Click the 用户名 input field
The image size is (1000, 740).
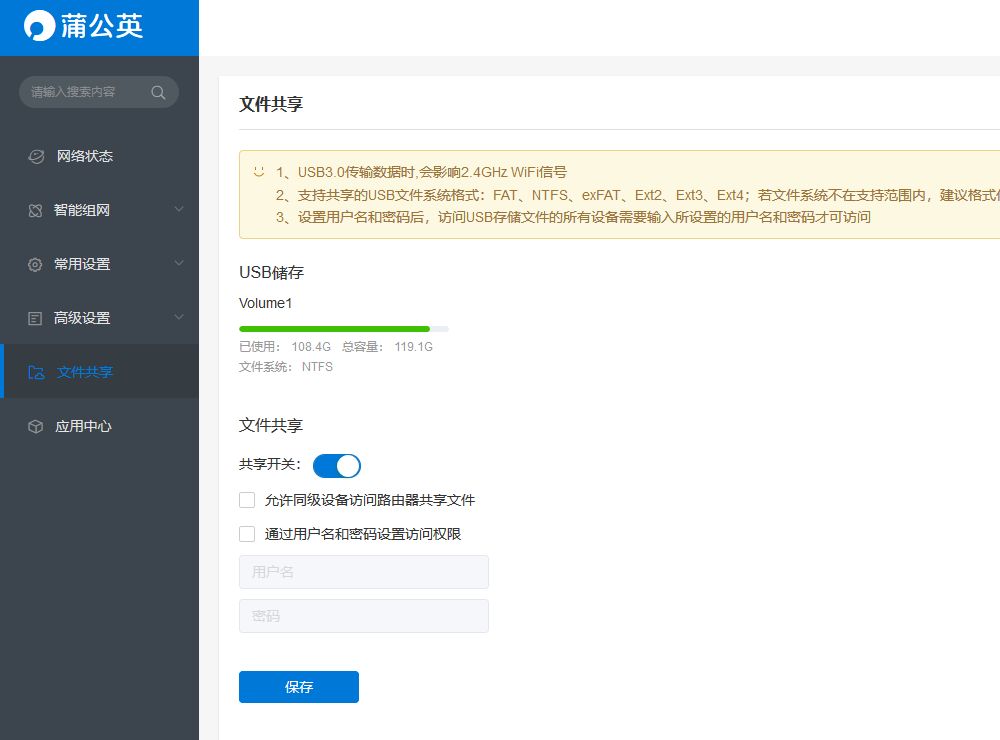pos(364,572)
